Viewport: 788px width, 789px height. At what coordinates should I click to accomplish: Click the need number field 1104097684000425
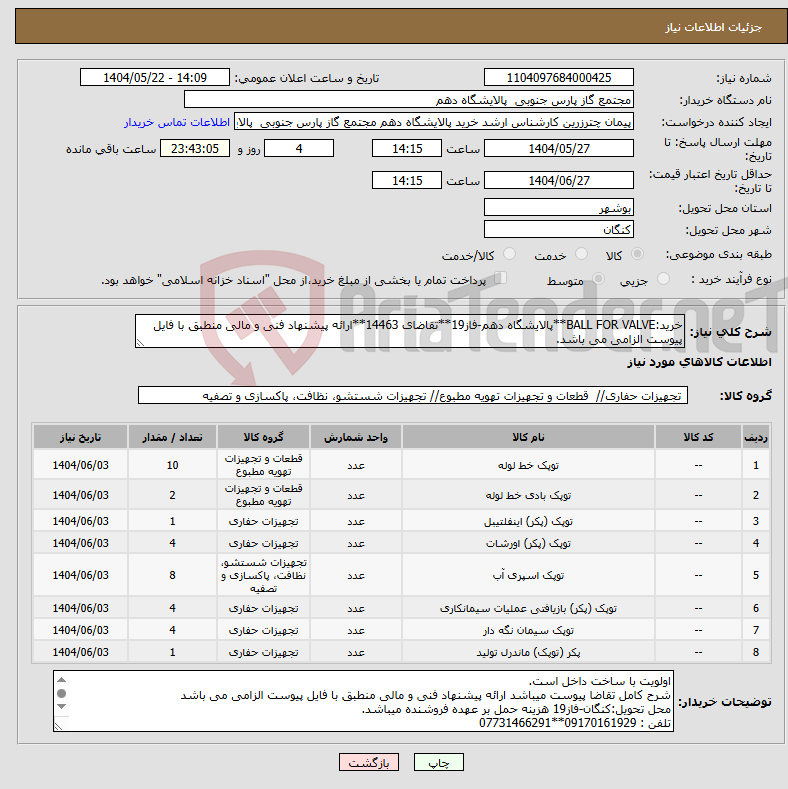tap(559, 77)
